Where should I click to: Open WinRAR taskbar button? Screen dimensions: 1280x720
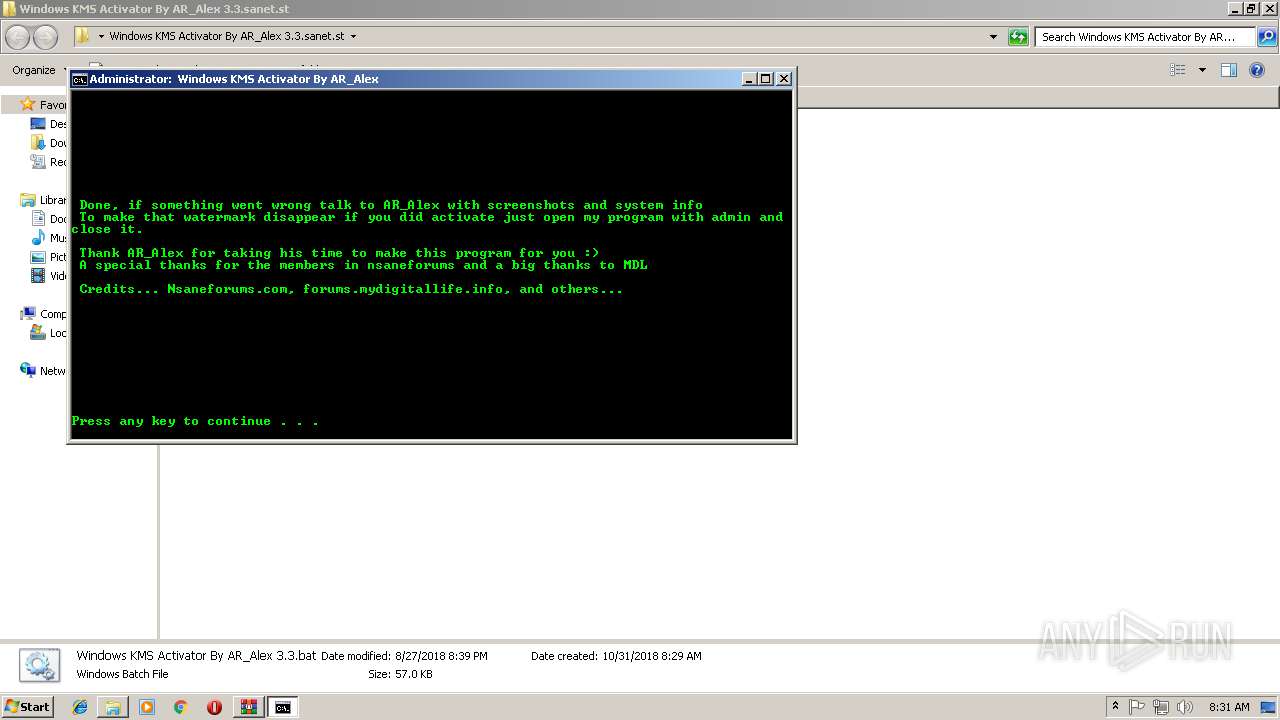click(x=248, y=707)
